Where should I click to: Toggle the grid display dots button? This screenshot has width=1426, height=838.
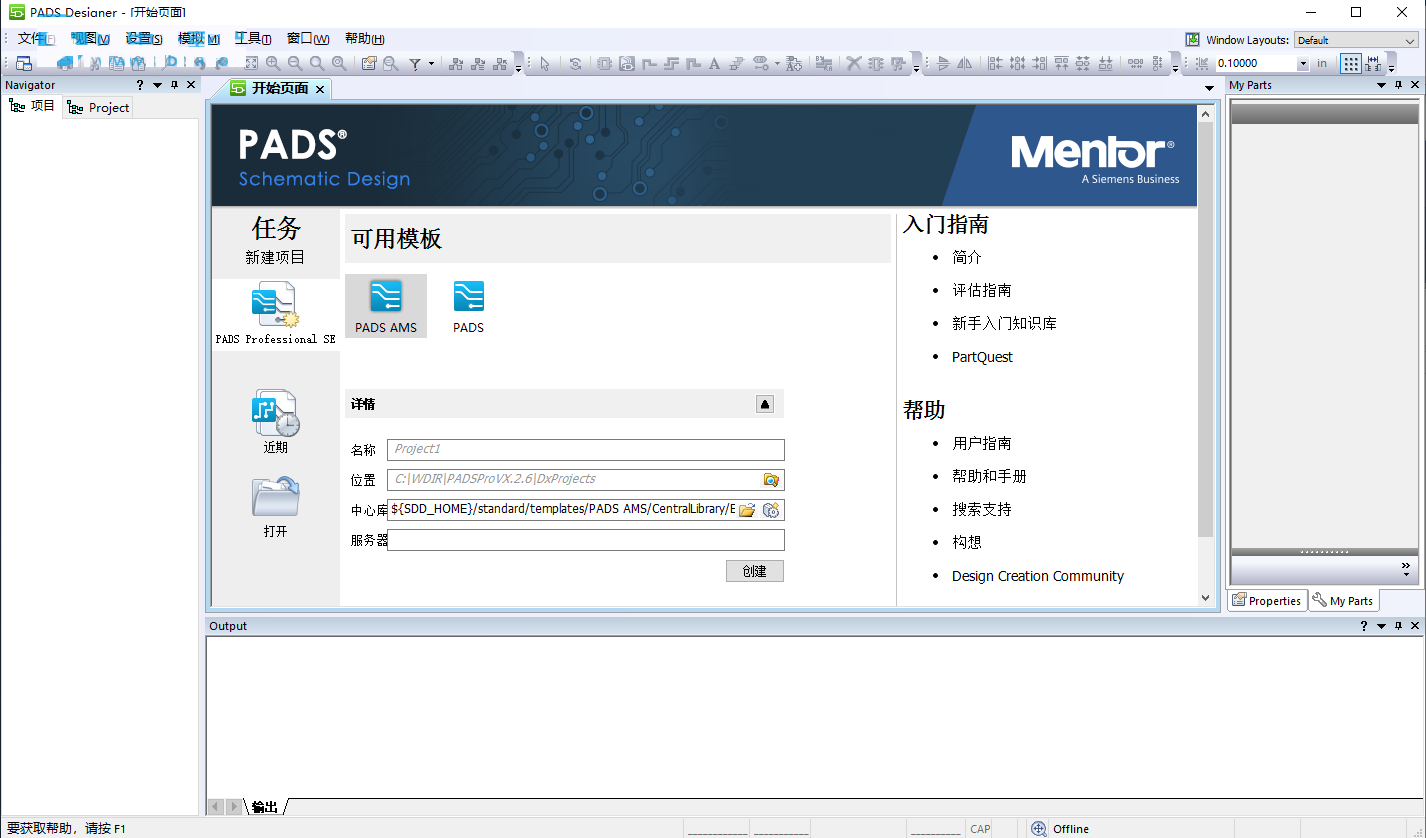1351,63
